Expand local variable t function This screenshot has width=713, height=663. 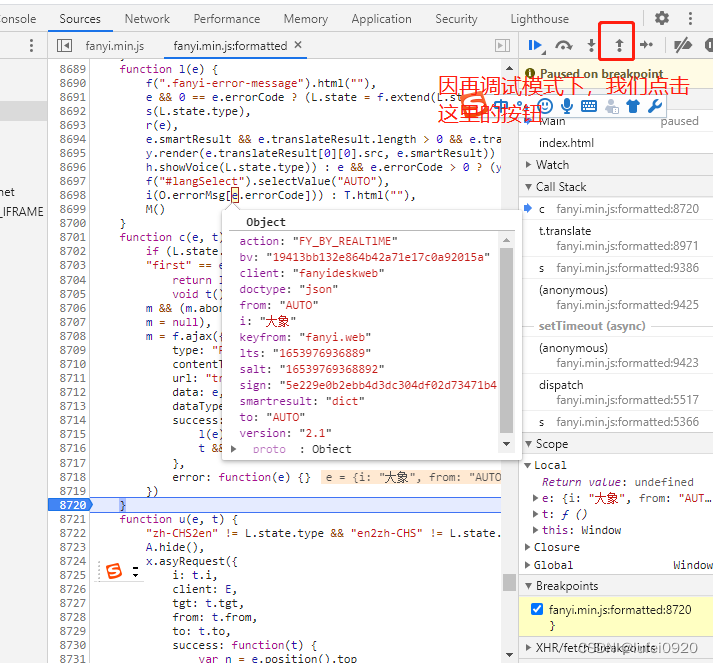pos(536,514)
